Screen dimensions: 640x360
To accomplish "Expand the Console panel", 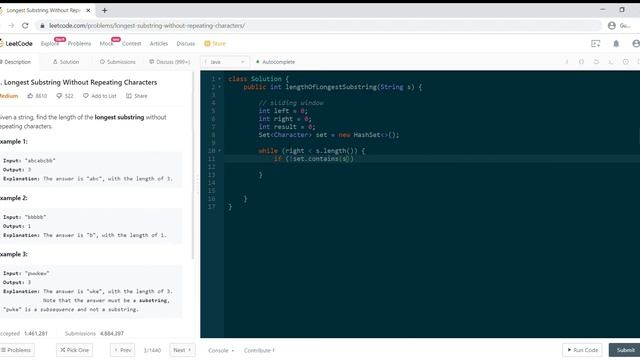I will pyautogui.click(x=221, y=350).
